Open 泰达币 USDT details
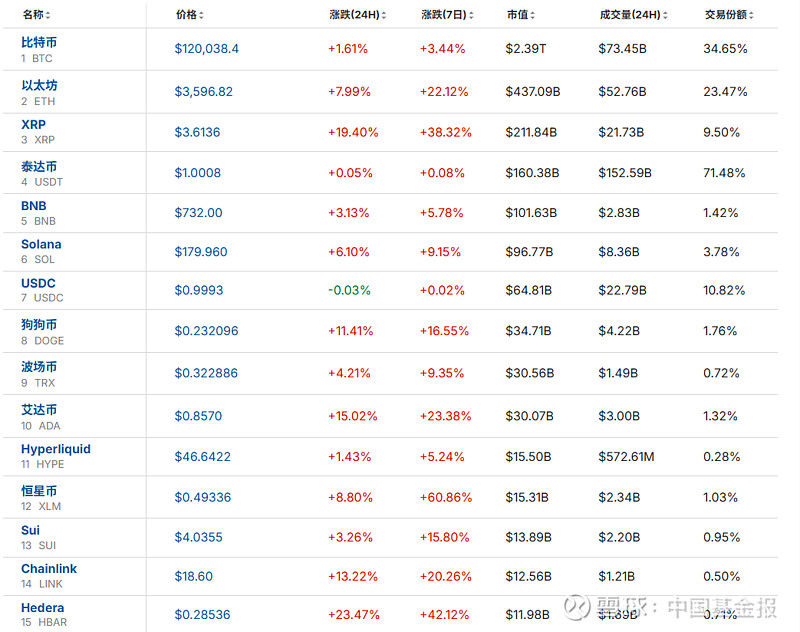The width and height of the screenshot is (800, 632). coord(39,166)
